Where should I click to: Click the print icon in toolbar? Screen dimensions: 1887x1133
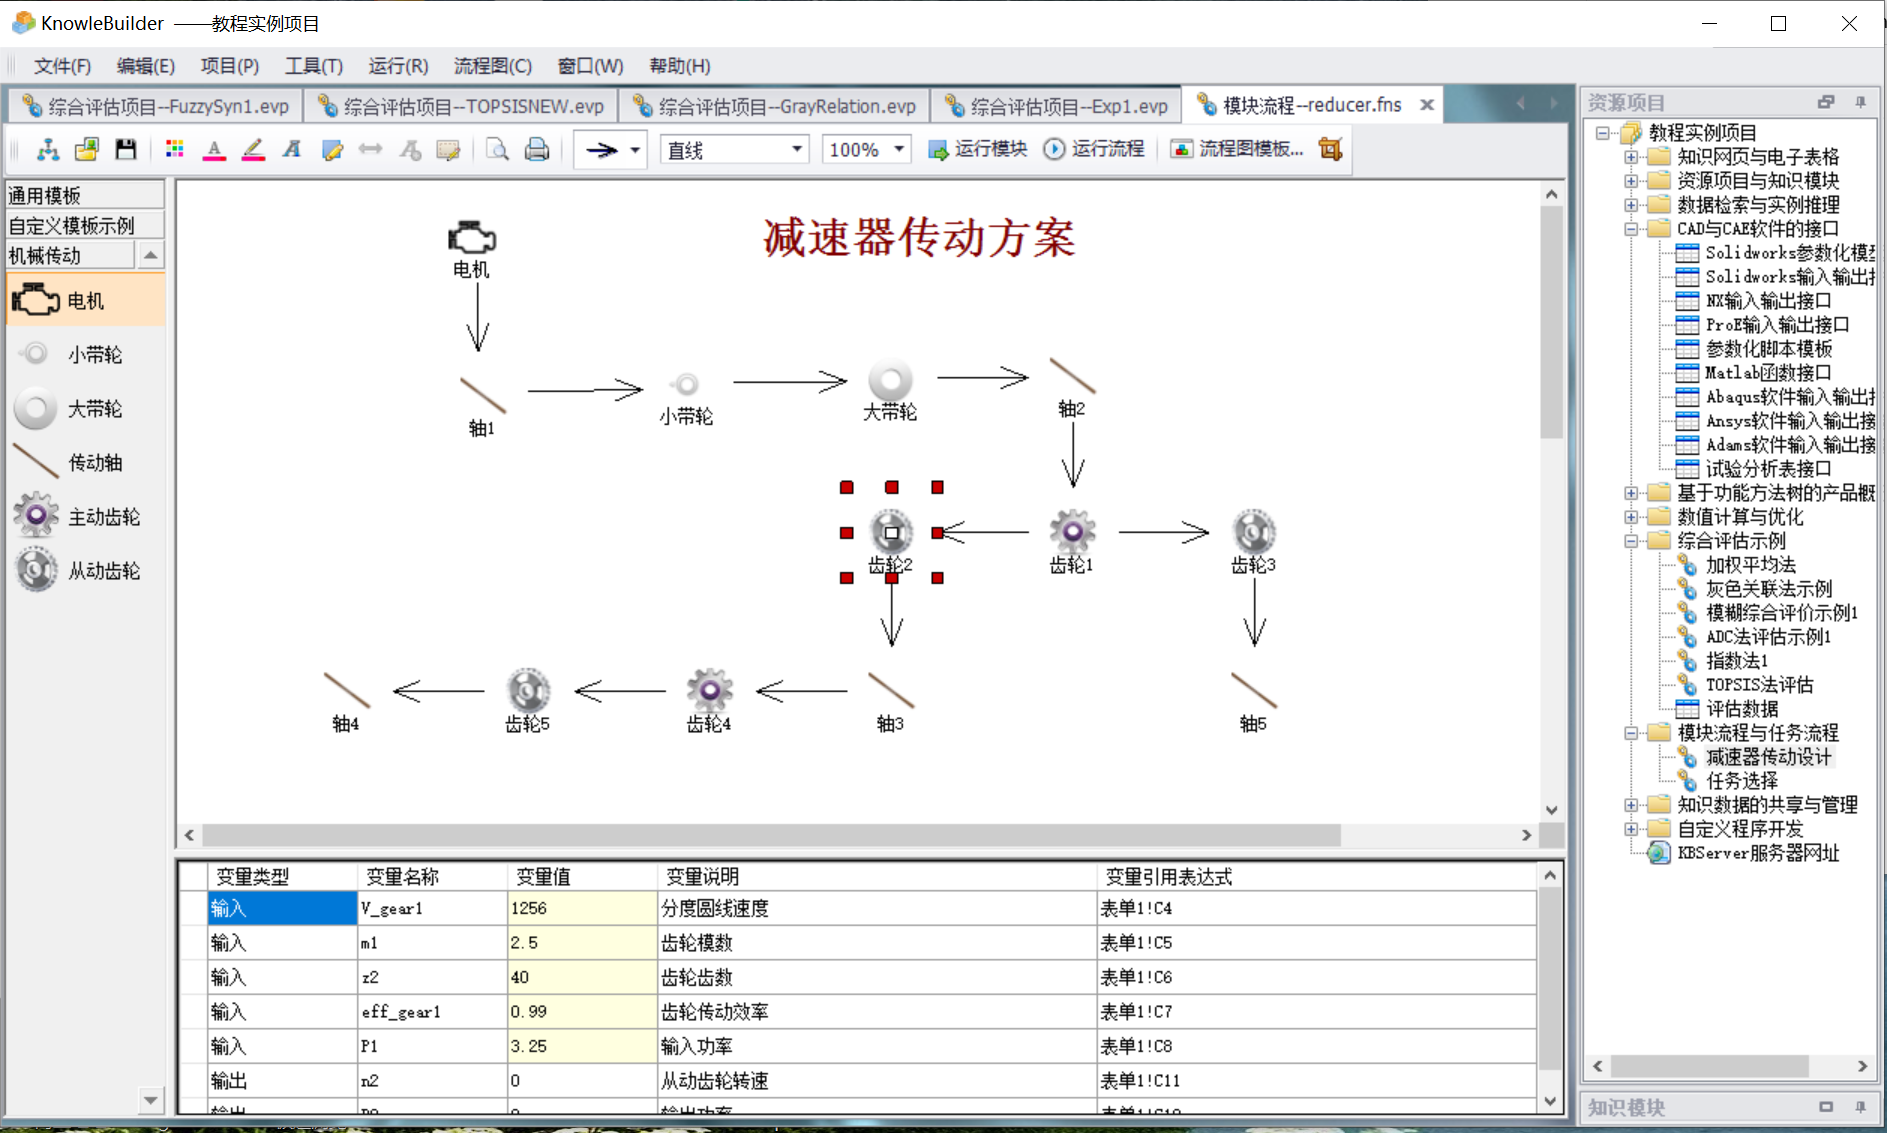[537, 150]
